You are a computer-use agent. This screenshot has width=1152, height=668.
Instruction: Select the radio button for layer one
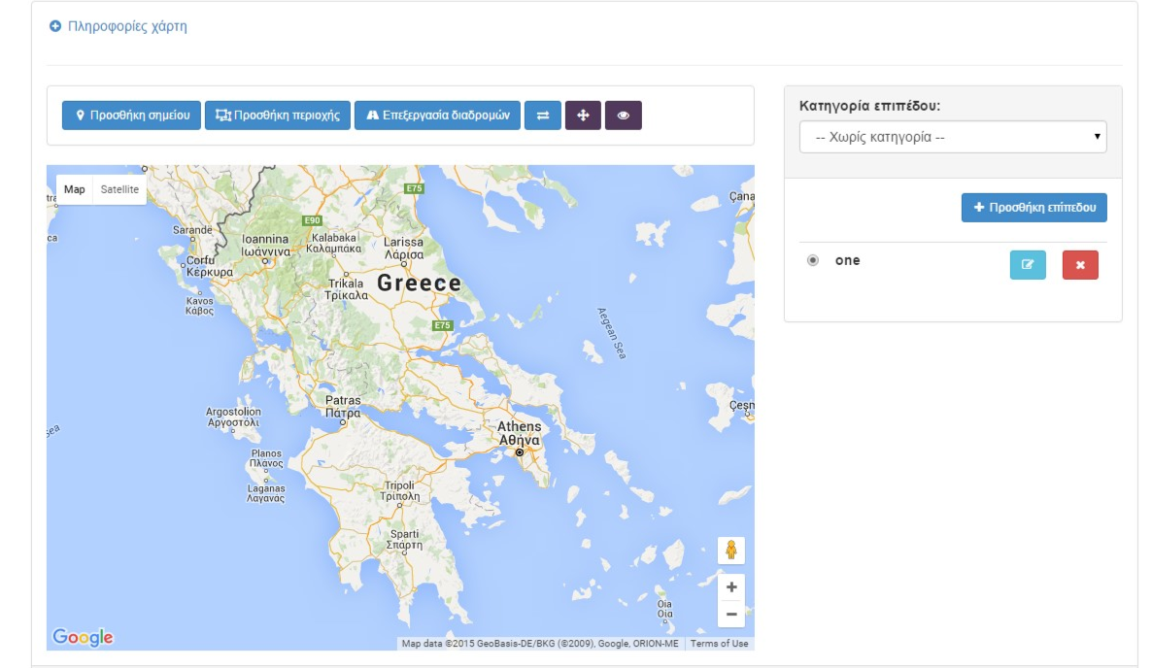[813, 261]
